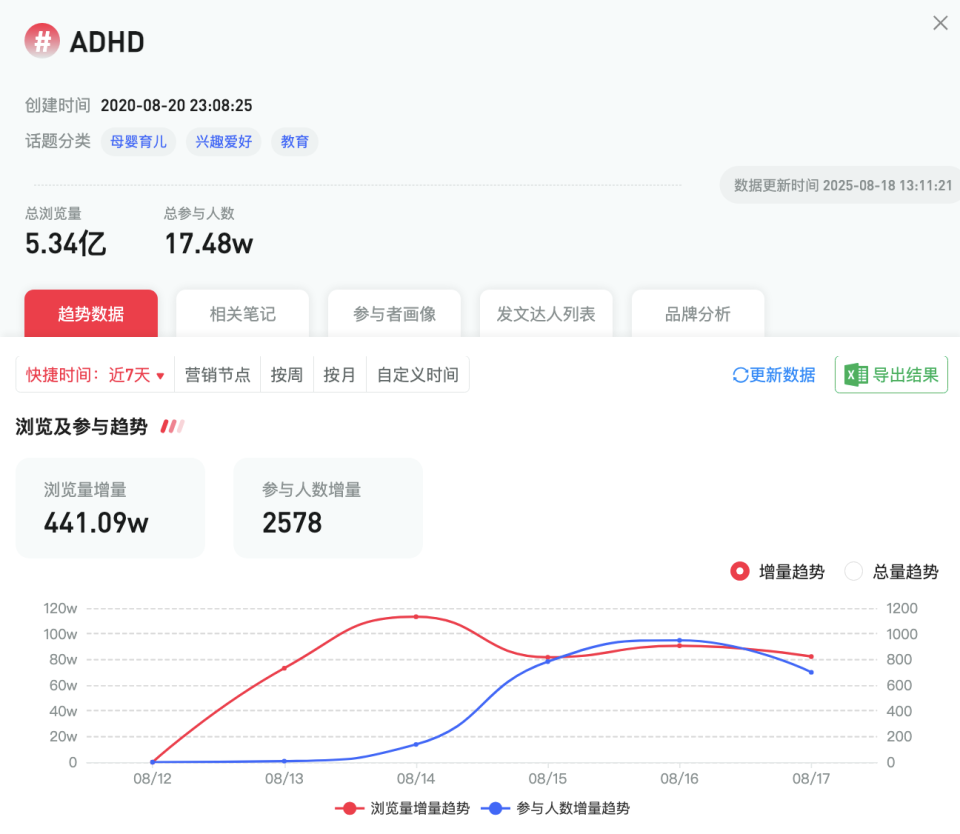Screen dimensions: 960x834
Task: Click the 营销节点 filter option
Action: tap(217, 374)
